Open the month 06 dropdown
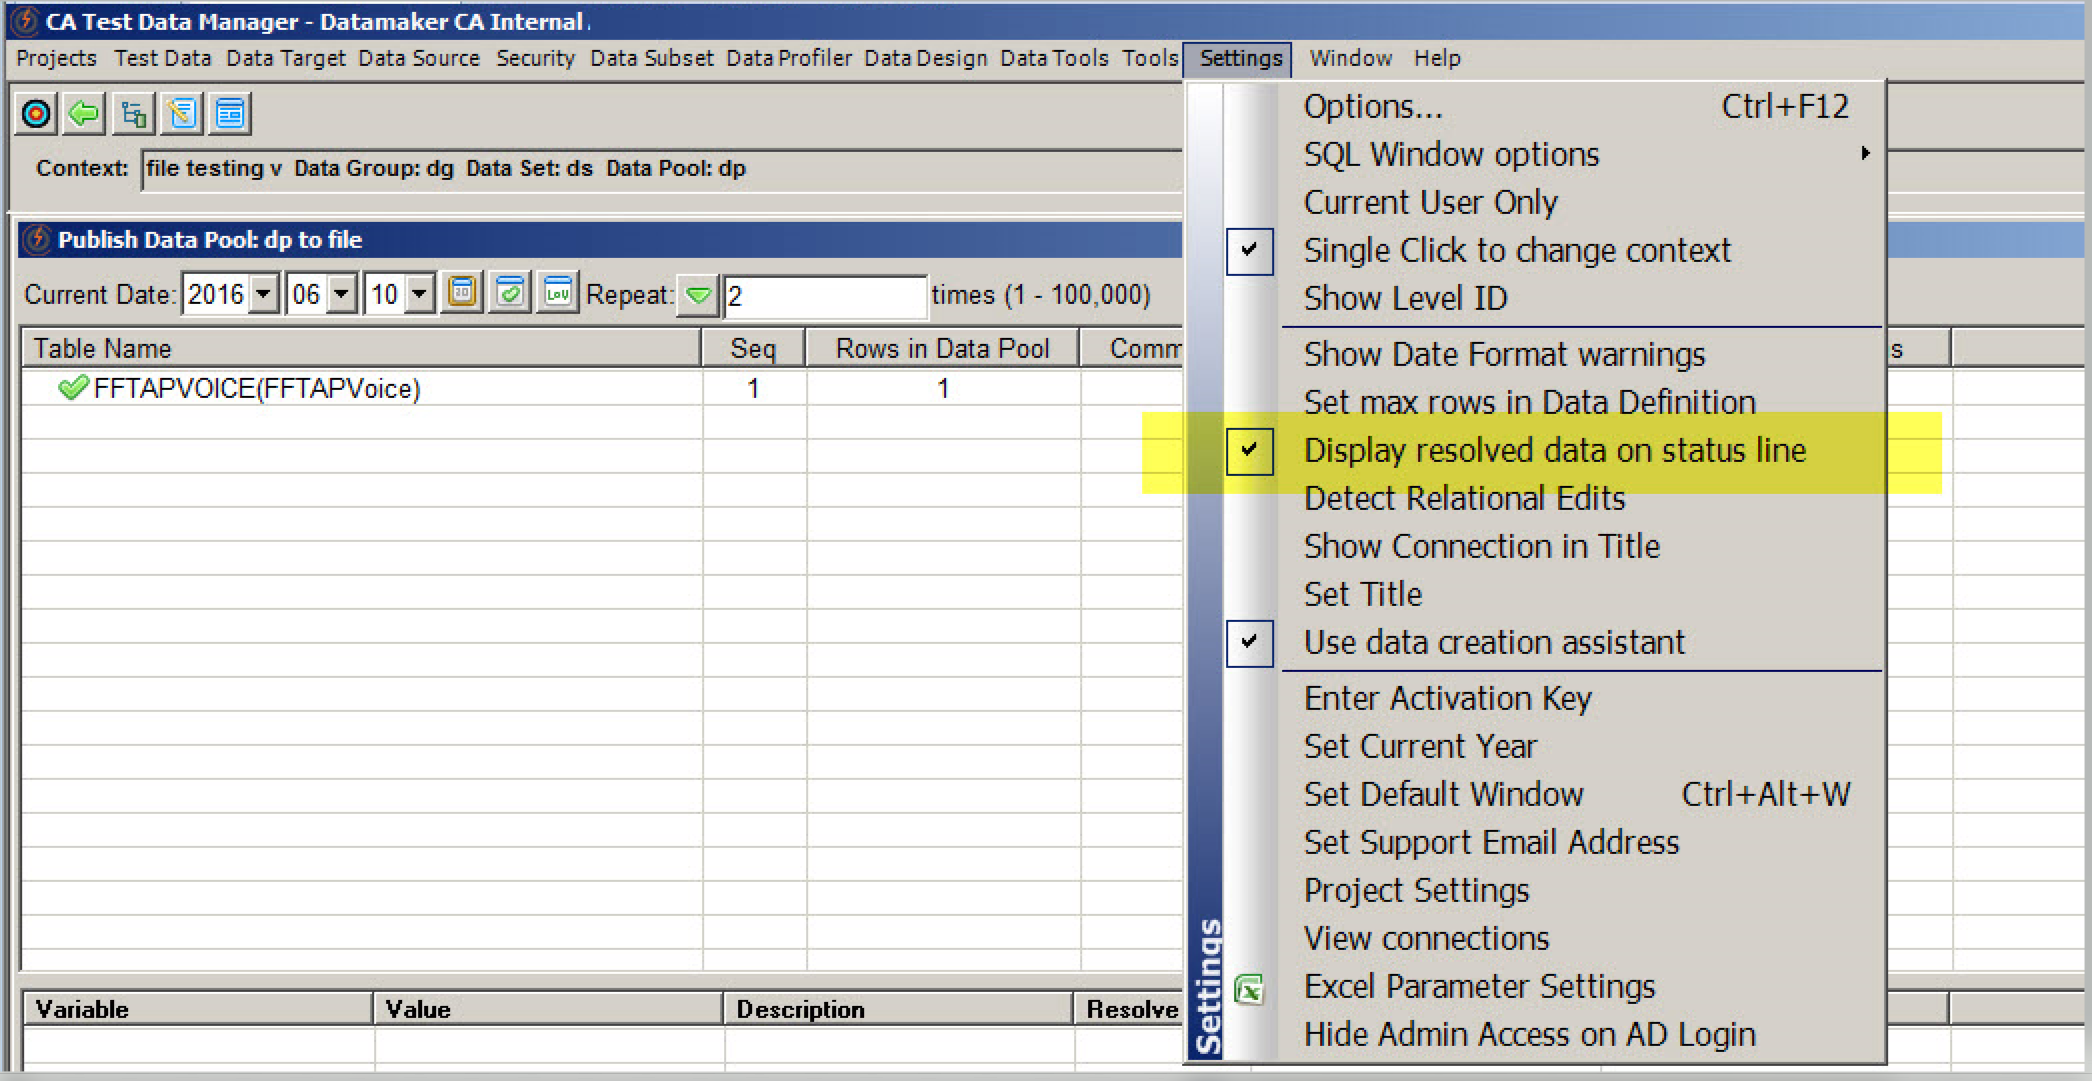This screenshot has width=2092, height=1081. (342, 295)
